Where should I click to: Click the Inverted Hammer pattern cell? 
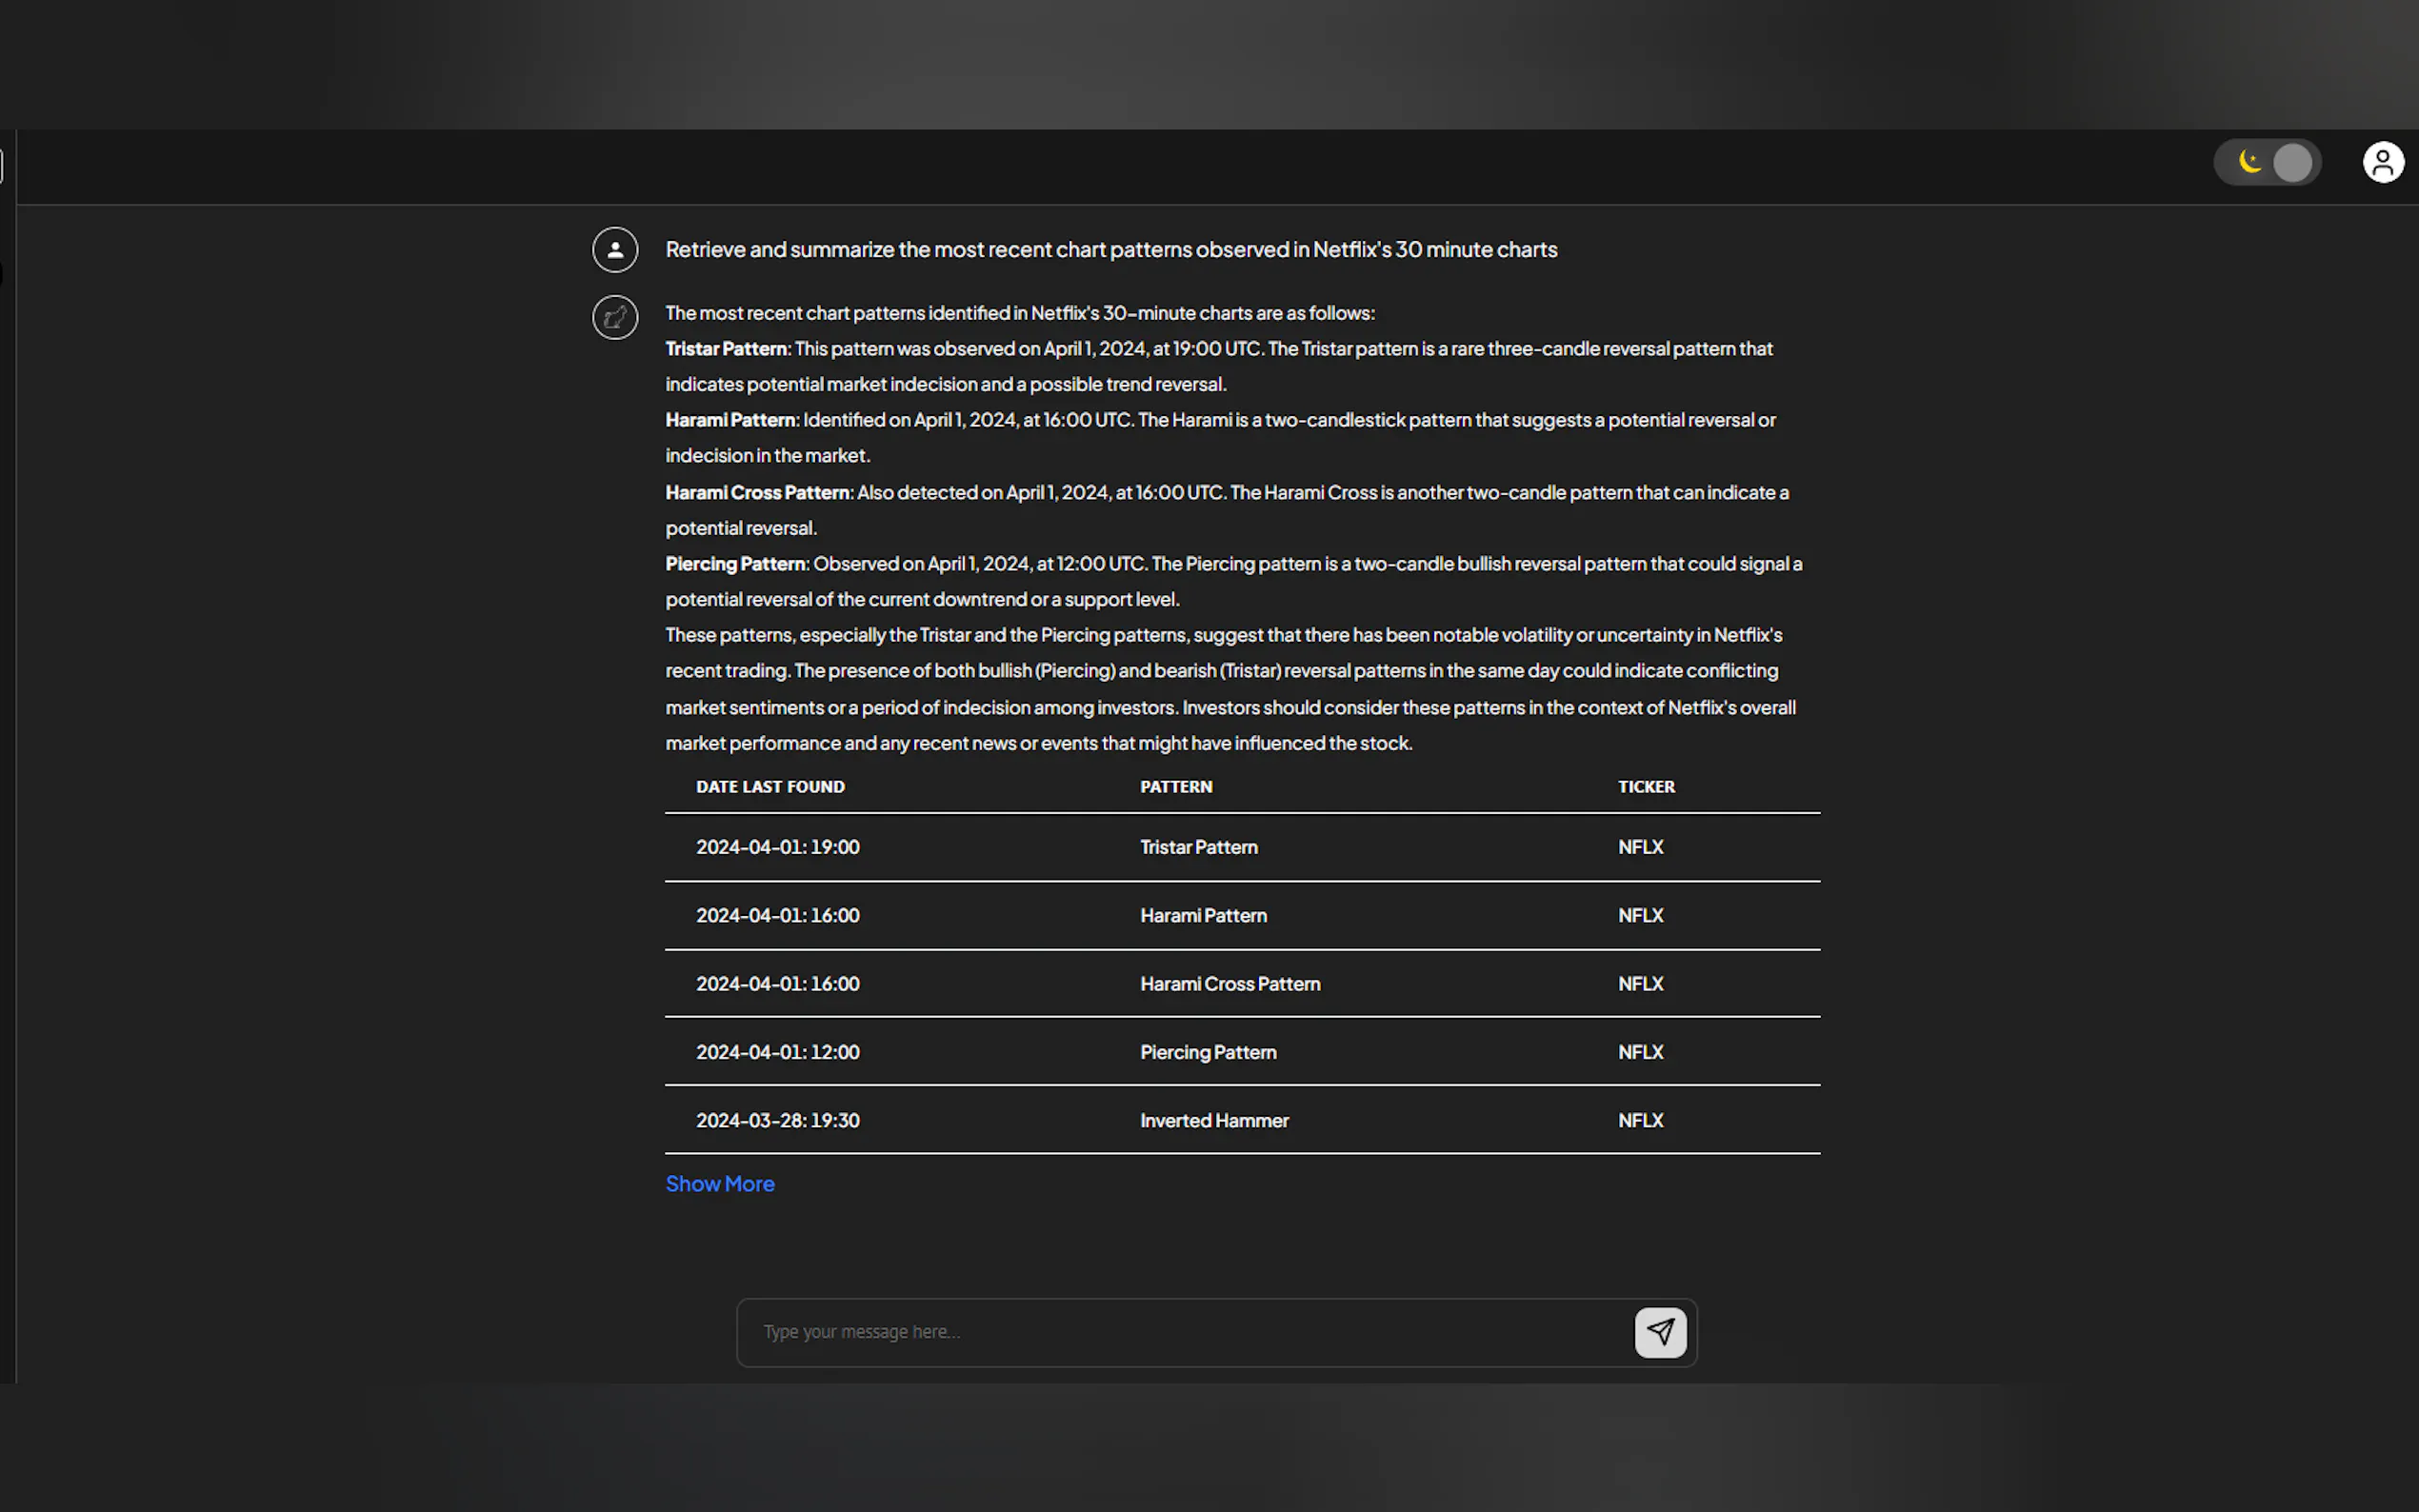1214,1121
